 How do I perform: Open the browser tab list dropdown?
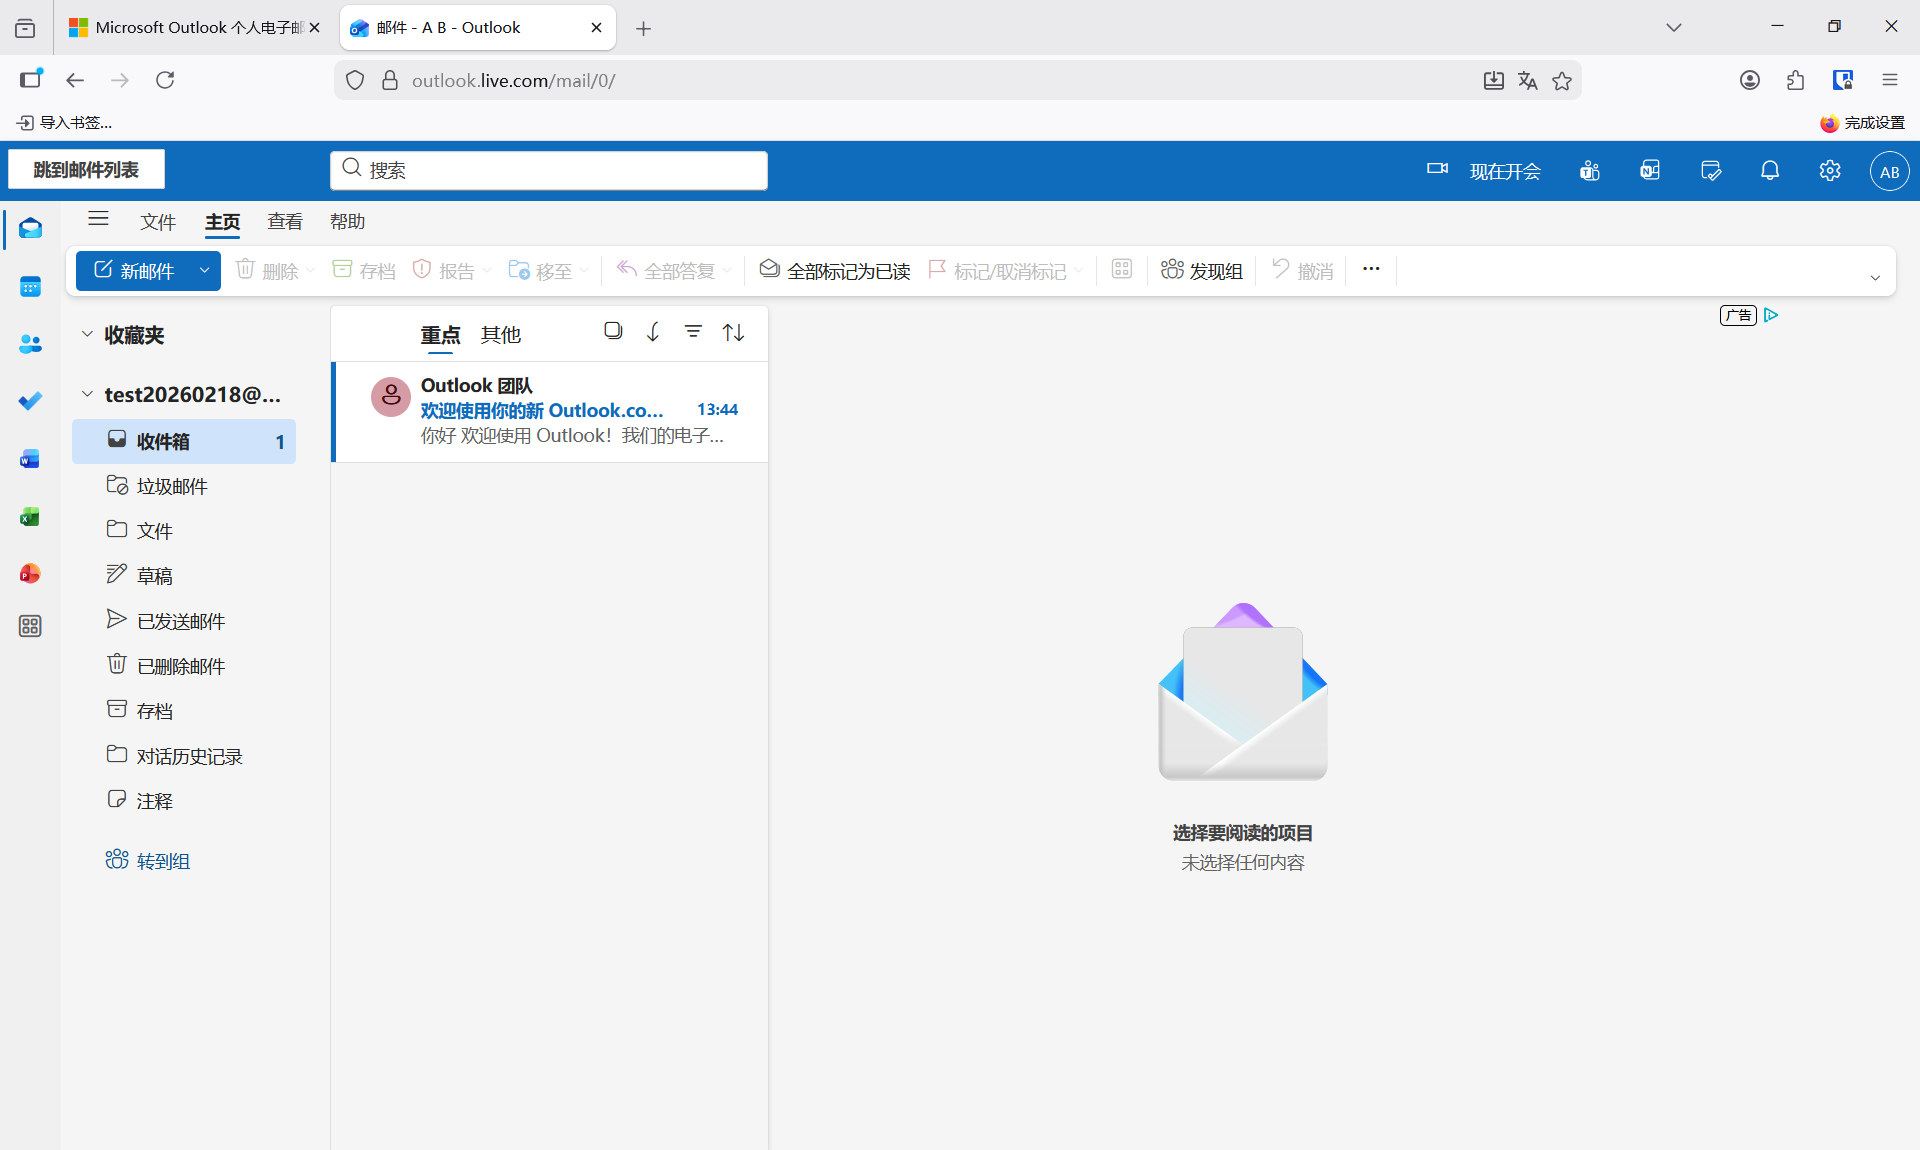pyautogui.click(x=1674, y=28)
